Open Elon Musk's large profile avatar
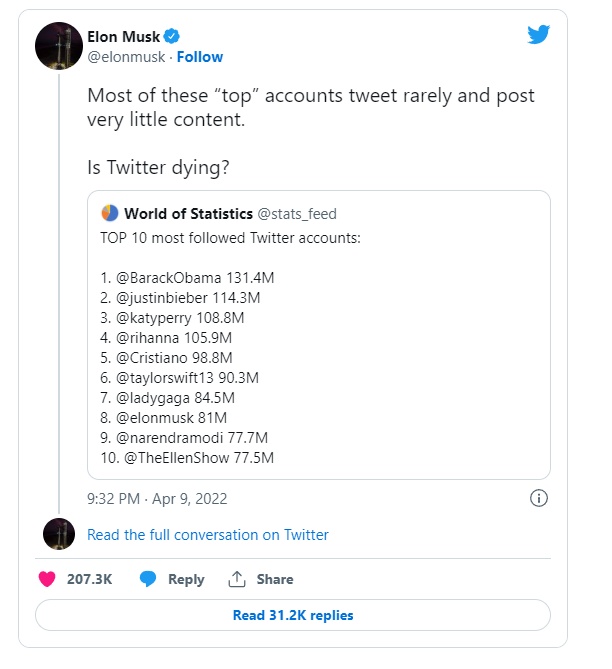This screenshot has width=612, height=669. point(59,46)
